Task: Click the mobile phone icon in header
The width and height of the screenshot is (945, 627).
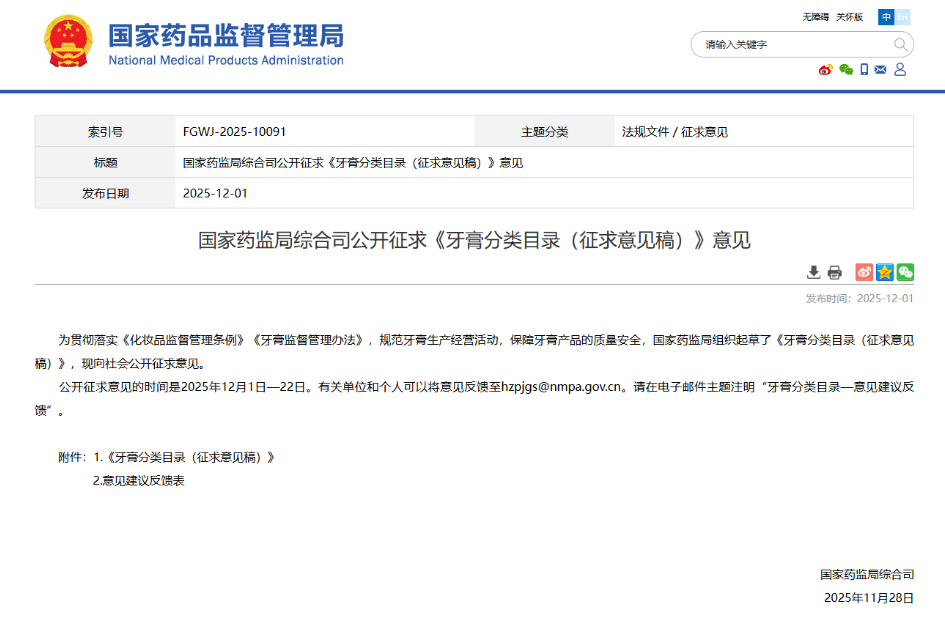Action: (x=863, y=70)
